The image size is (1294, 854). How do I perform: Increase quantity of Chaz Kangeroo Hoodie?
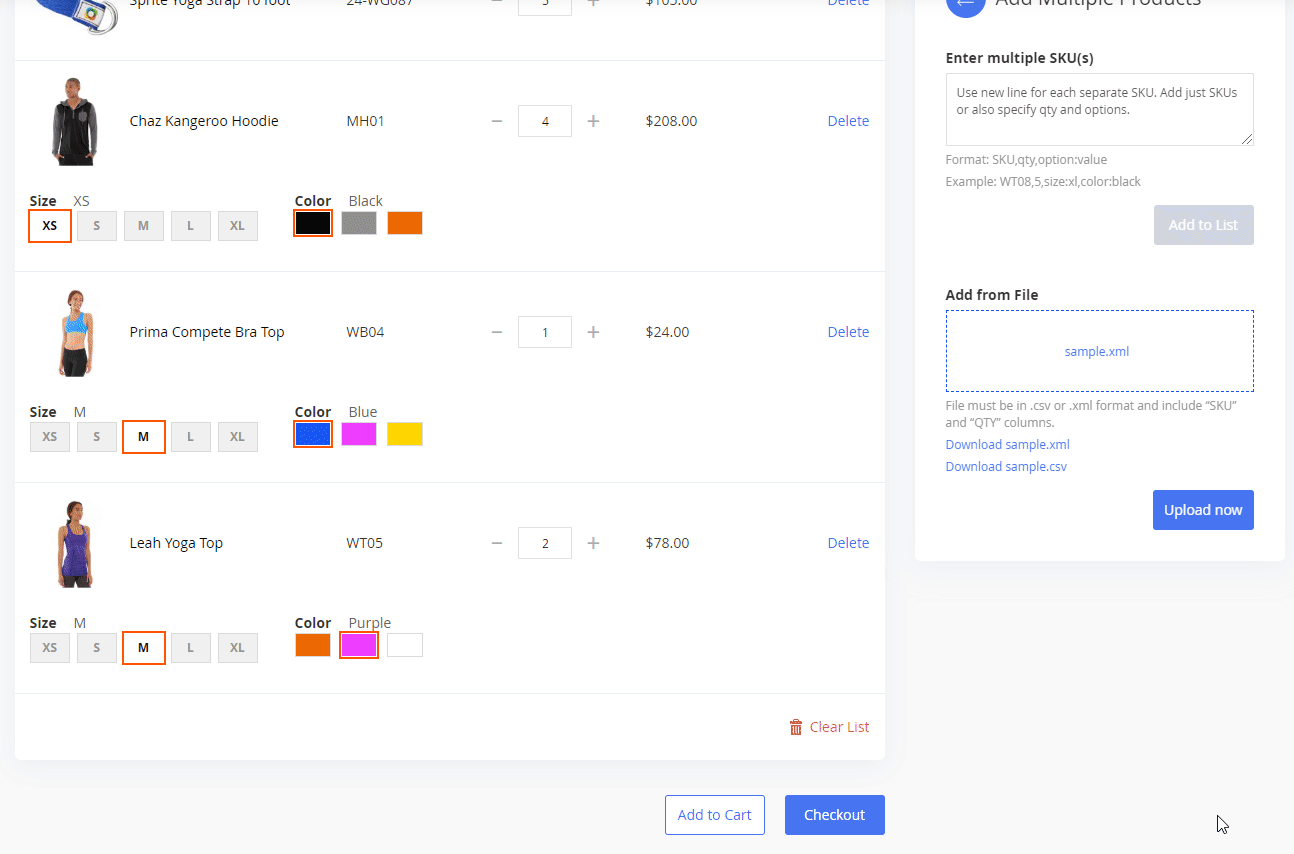[593, 121]
